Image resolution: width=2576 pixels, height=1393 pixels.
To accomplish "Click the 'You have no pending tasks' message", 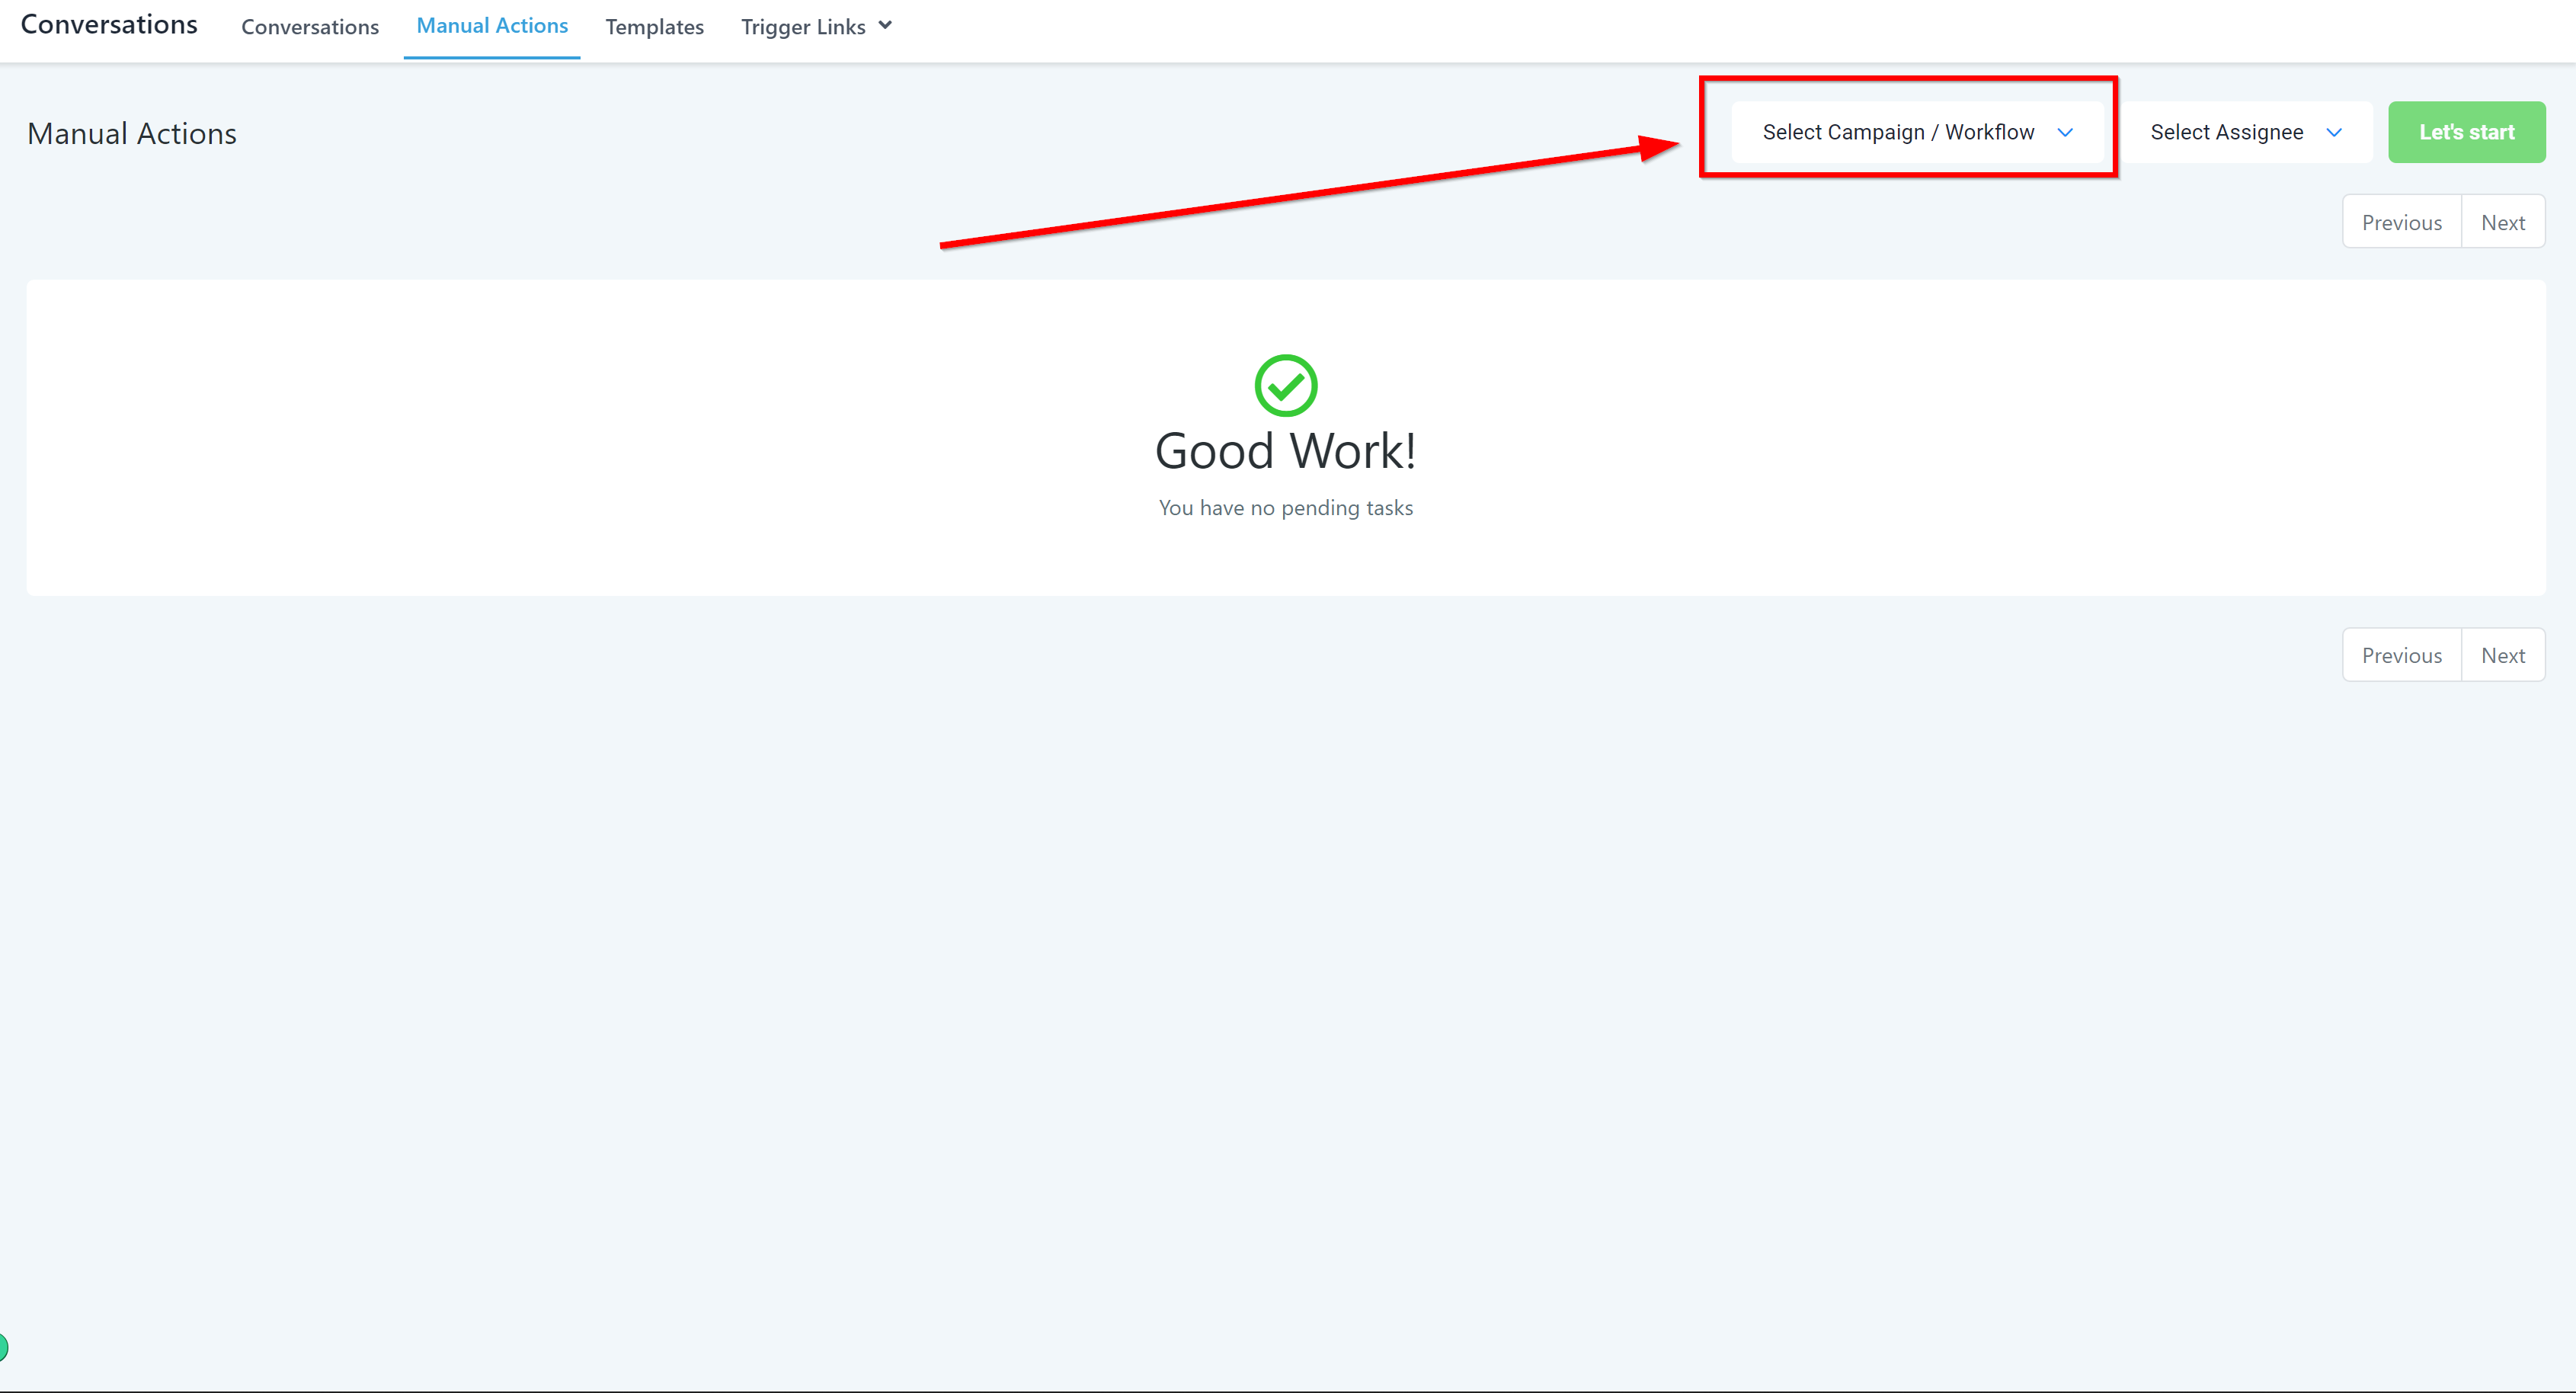I will pos(1285,508).
